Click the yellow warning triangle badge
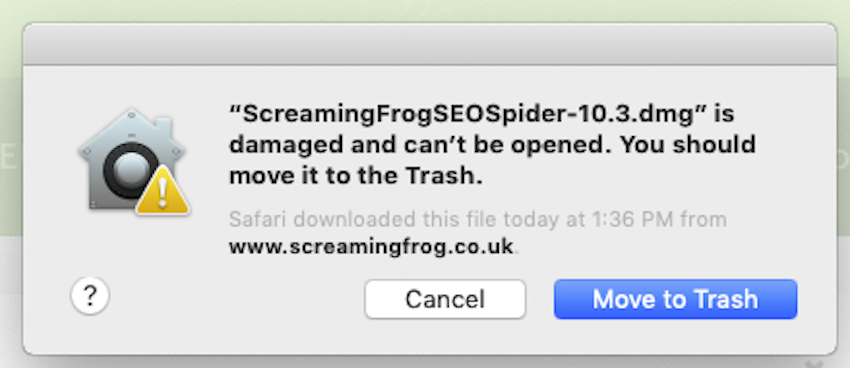The image size is (850, 368). [x=162, y=191]
